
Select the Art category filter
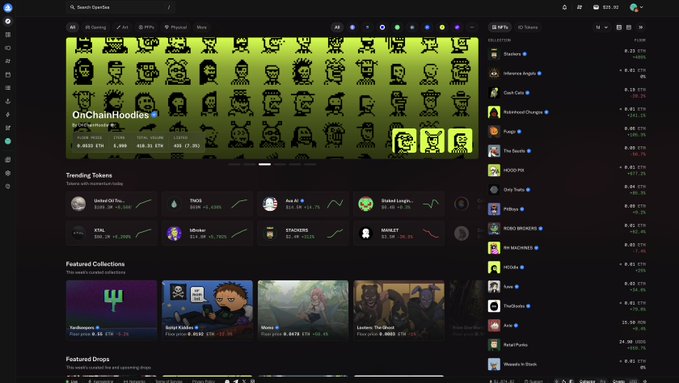[122, 27]
